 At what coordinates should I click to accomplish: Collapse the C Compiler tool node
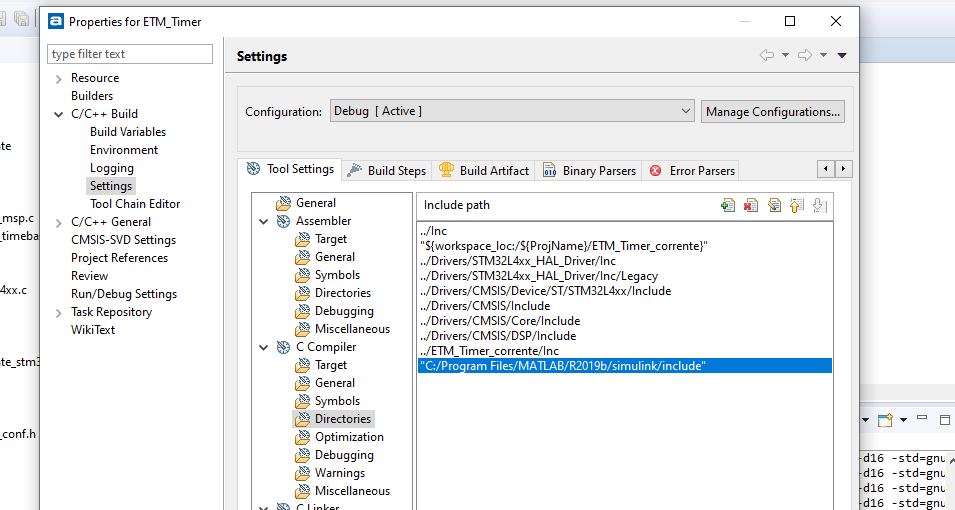pyautogui.click(x=265, y=347)
